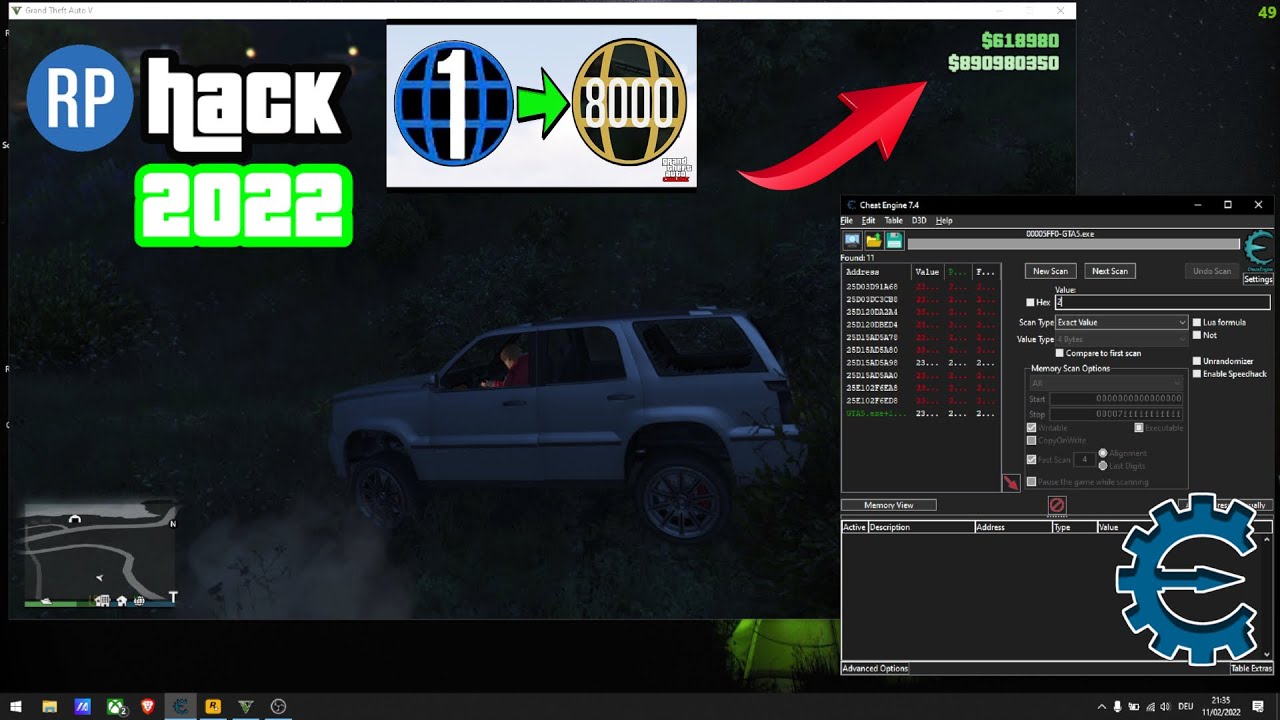Click the microphone icon in the system tray
Screen dimensions: 1280x720
tap(1118, 707)
